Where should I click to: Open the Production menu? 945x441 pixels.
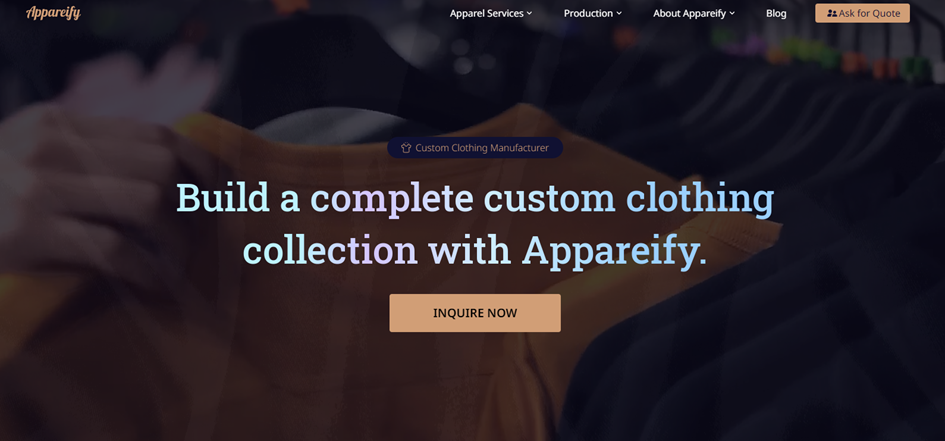click(592, 13)
